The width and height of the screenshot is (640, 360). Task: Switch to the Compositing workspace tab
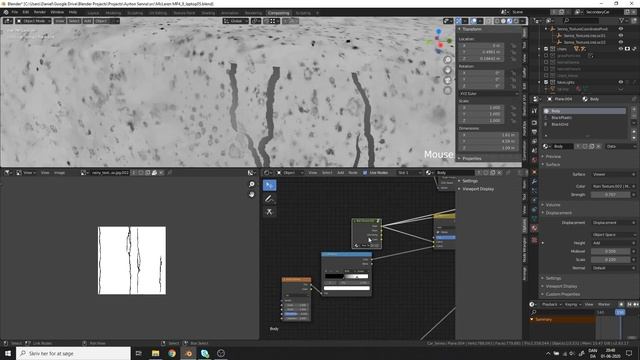click(279, 13)
